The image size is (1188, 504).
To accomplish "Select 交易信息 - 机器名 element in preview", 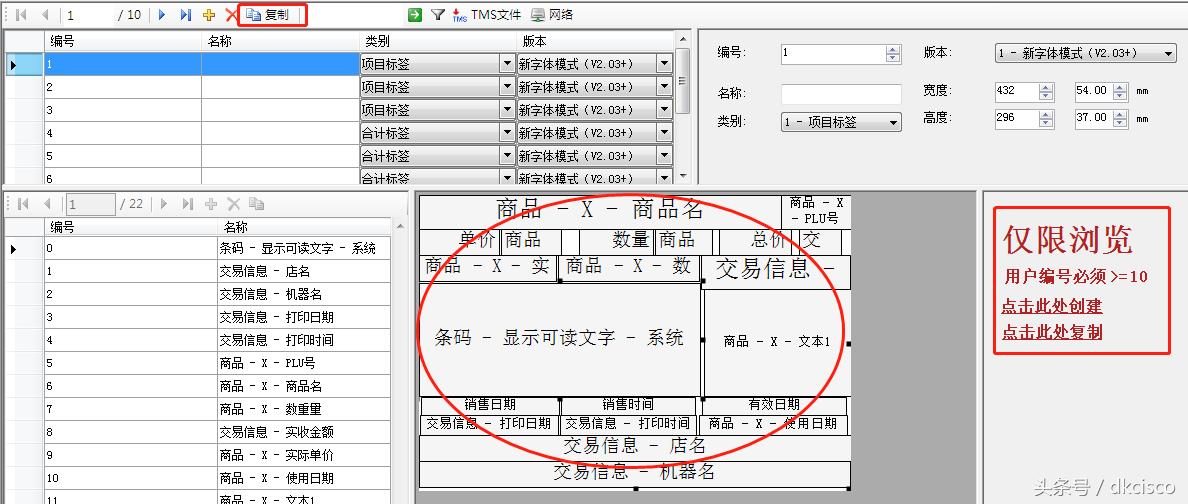I will [634, 473].
